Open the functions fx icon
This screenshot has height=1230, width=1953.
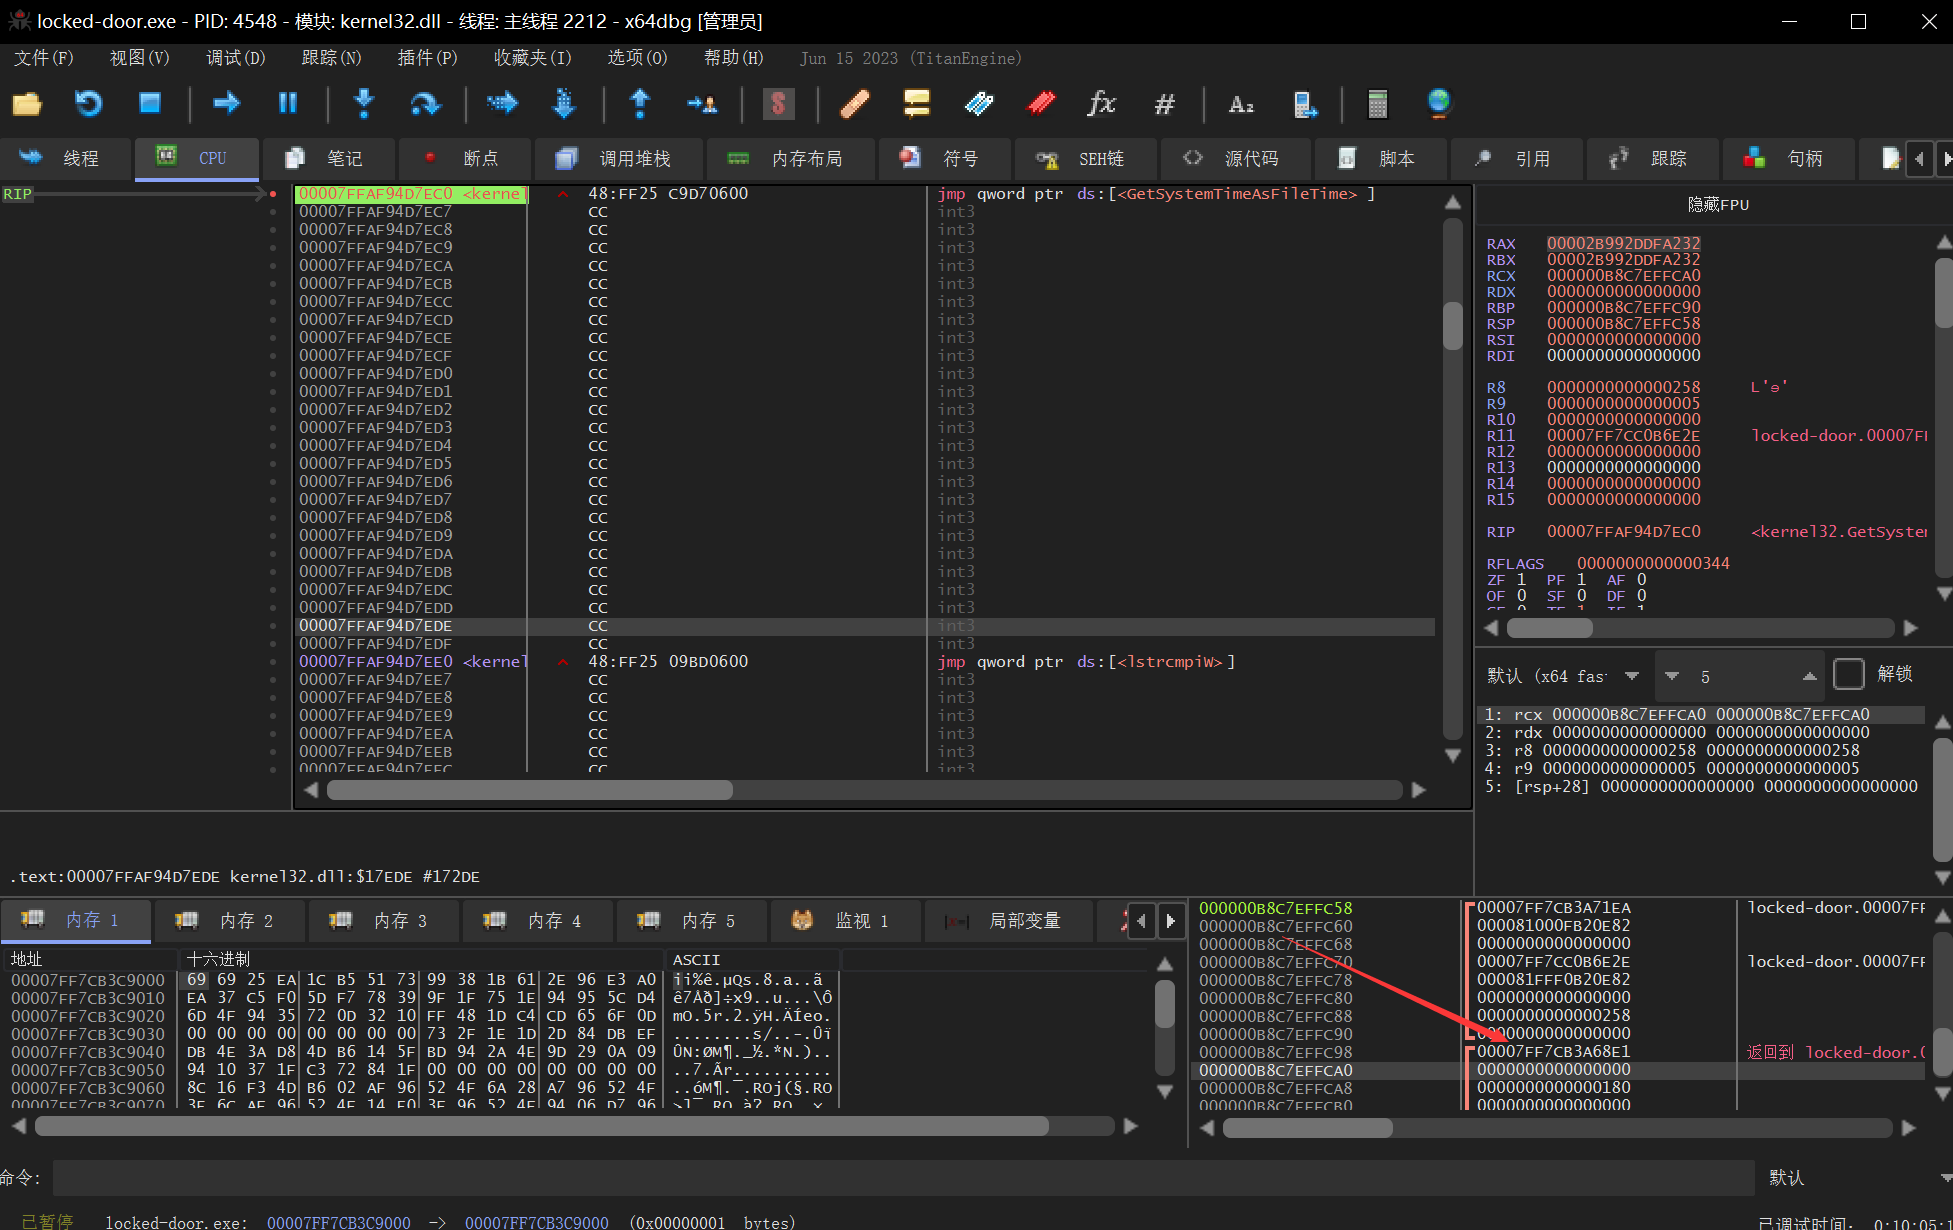(1102, 103)
